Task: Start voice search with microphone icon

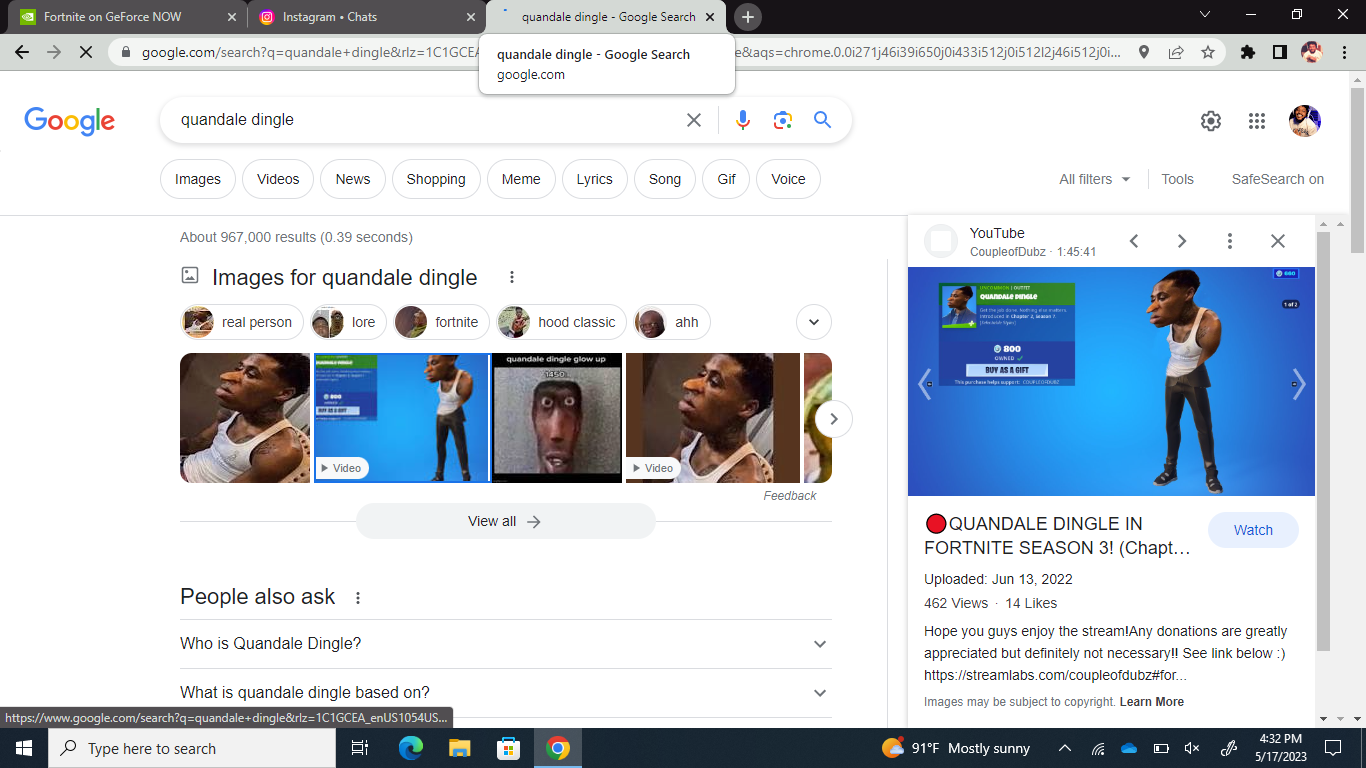Action: click(742, 120)
